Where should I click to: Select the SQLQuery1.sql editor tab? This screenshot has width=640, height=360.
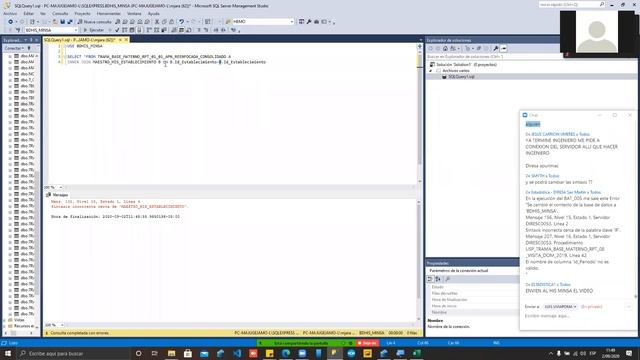click(x=80, y=40)
